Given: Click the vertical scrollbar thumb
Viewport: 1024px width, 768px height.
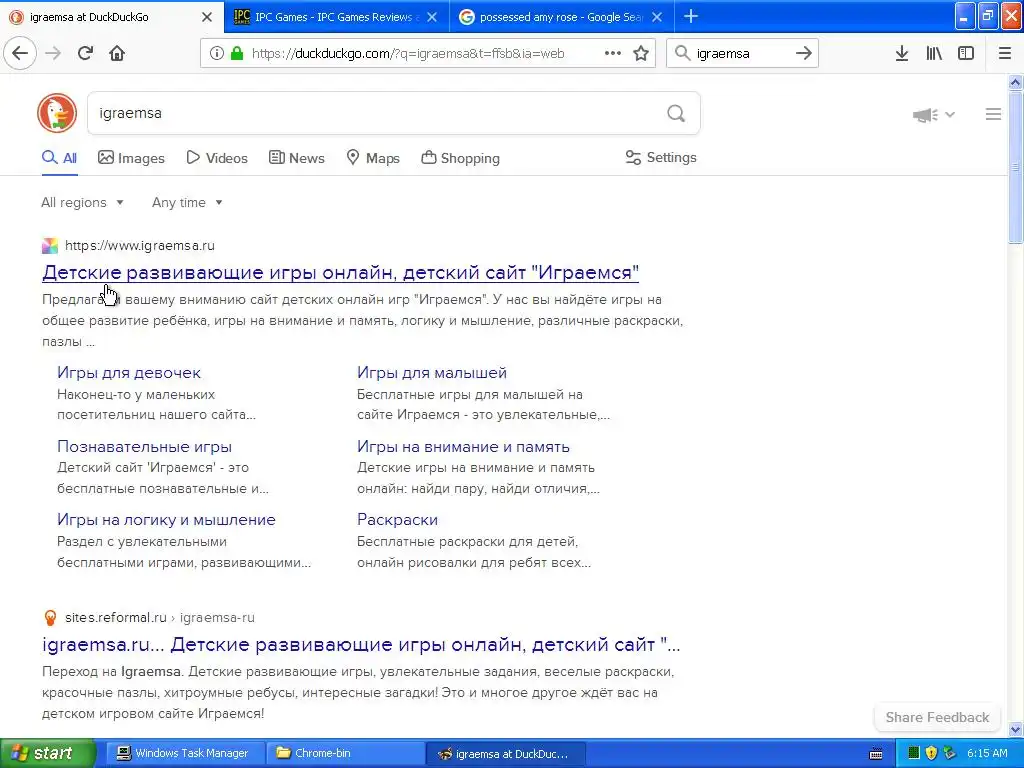Looking at the screenshot, I should click(1015, 167).
